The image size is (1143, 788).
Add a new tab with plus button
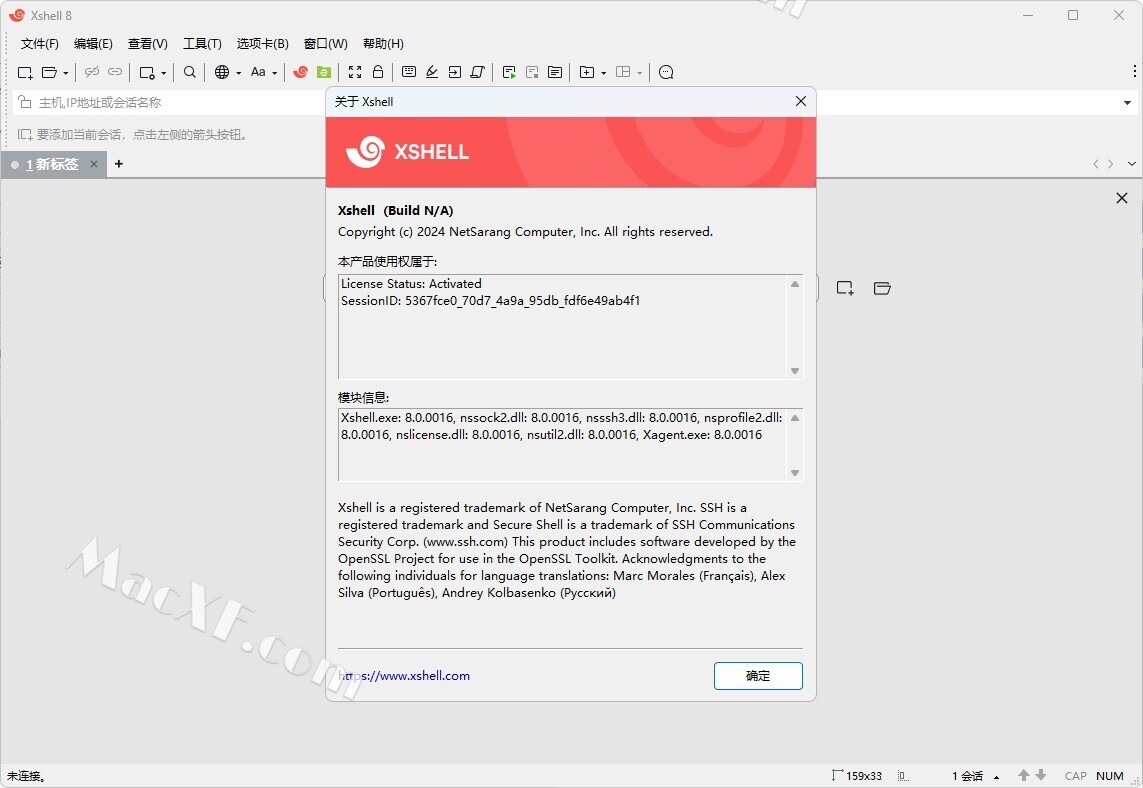coord(119,164)
